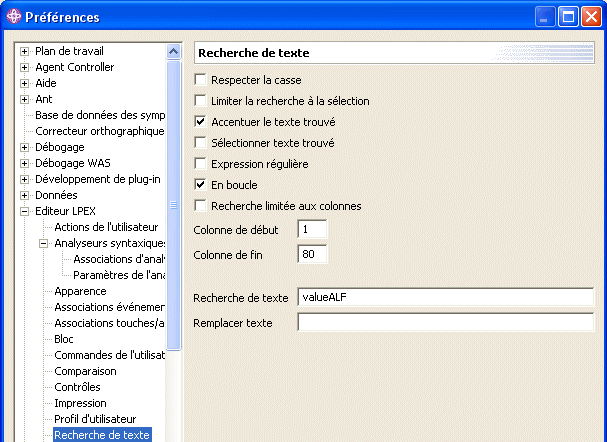The height and width of the screenshot is (442, 607).
Task: Open Commandes de l'utilisateur page
Action: [x=110, y=355]
